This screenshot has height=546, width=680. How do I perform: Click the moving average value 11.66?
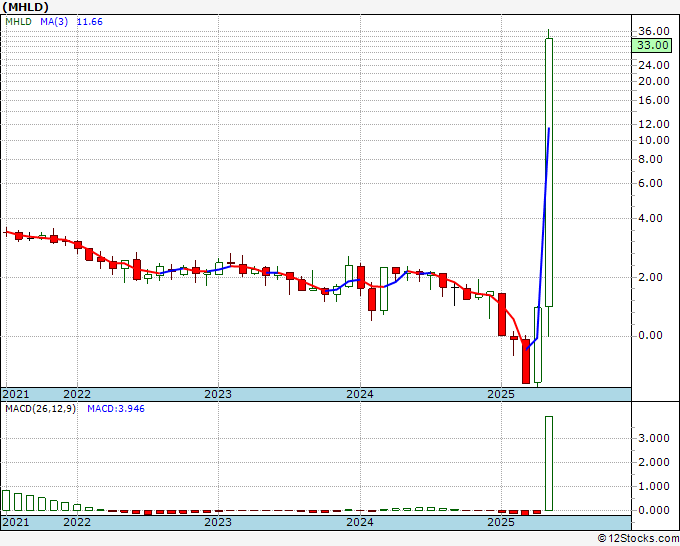[90, 22]
